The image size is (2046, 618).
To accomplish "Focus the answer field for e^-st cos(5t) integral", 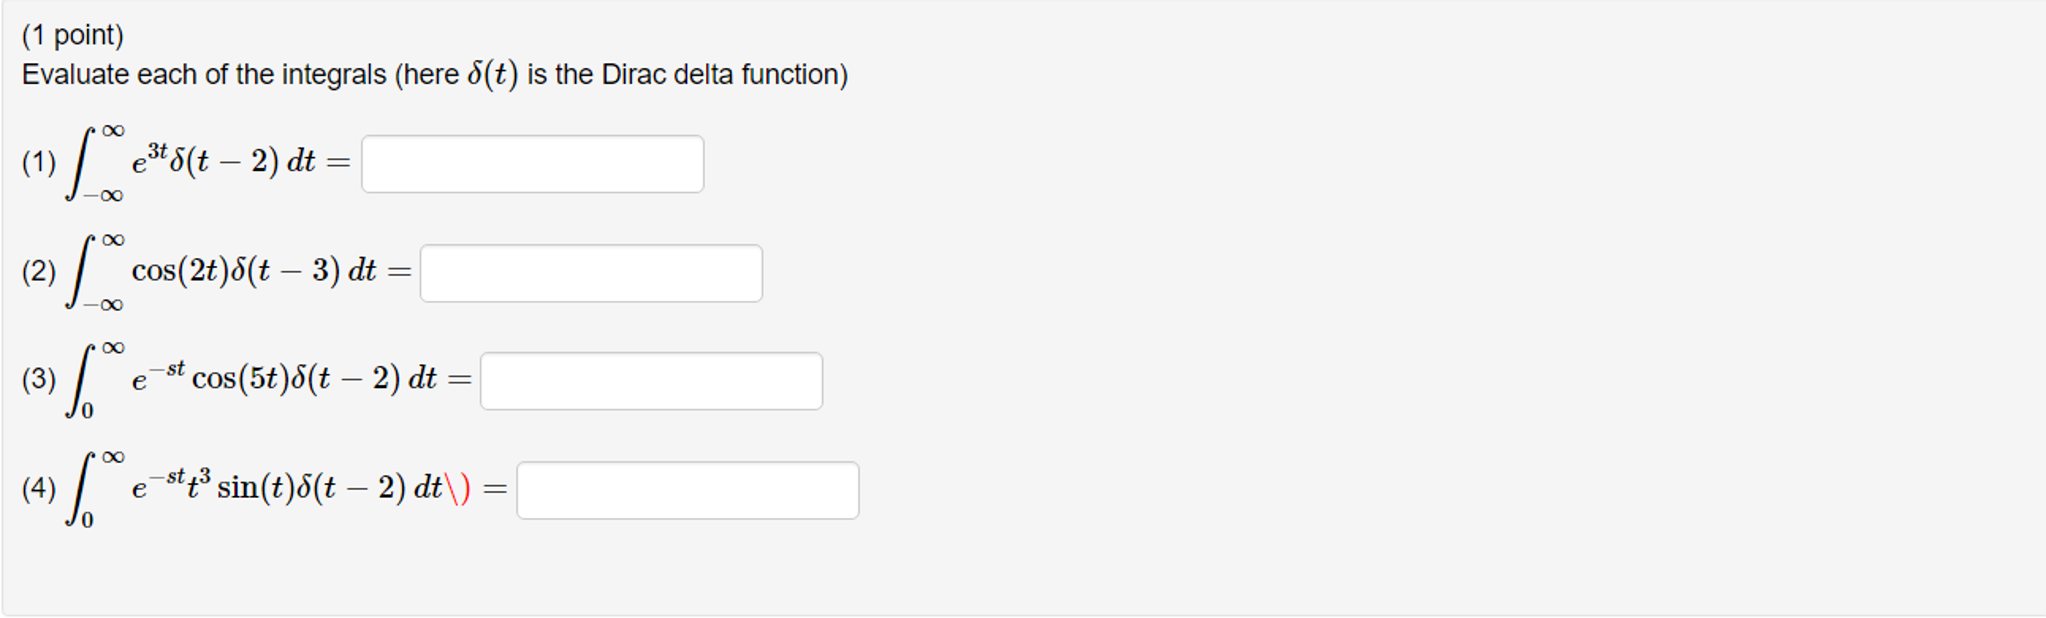I will (x=650, y=380).
